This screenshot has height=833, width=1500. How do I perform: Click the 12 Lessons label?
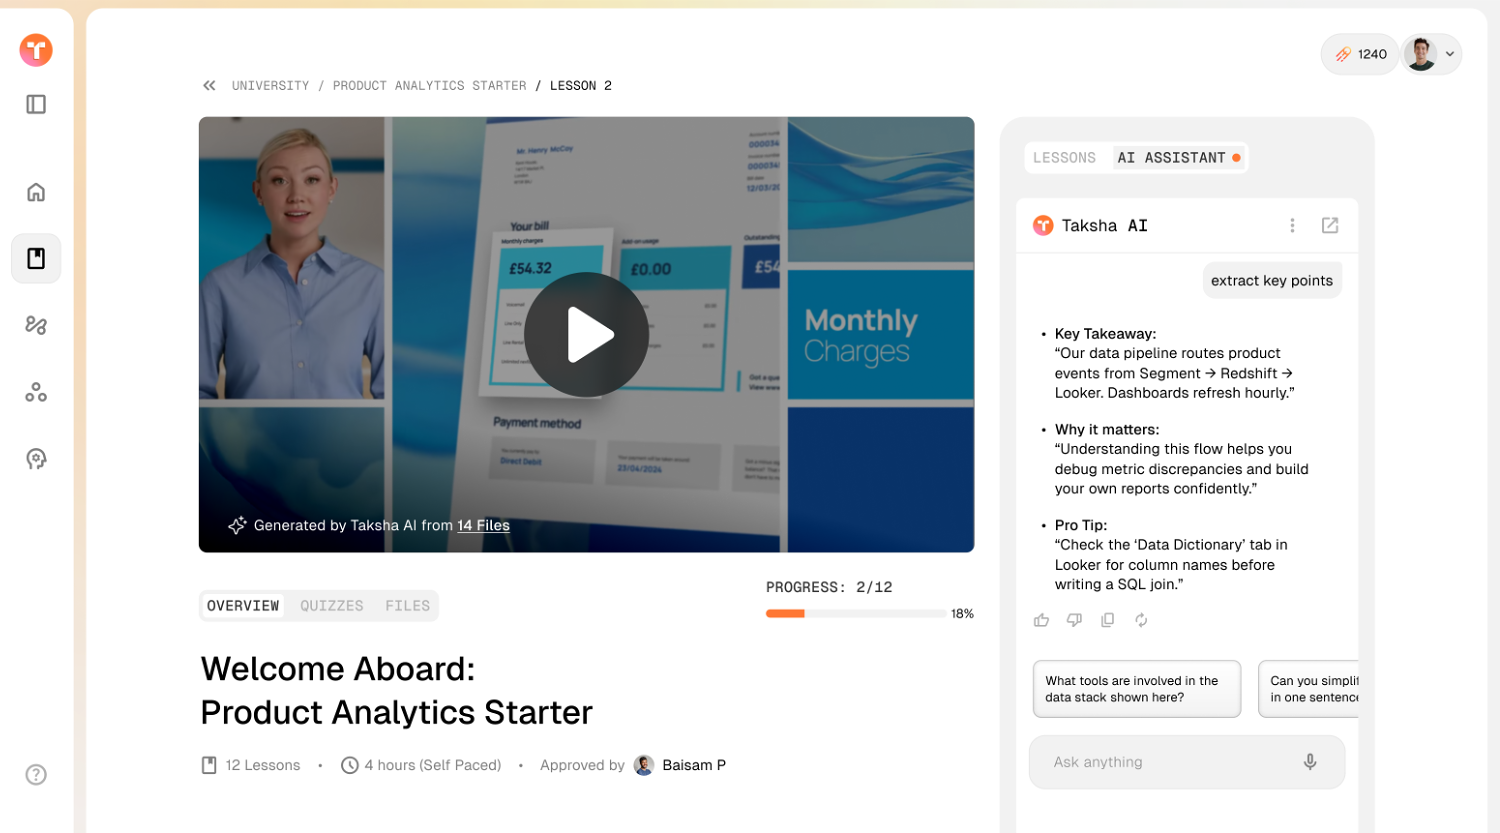(x=263, y=765)
